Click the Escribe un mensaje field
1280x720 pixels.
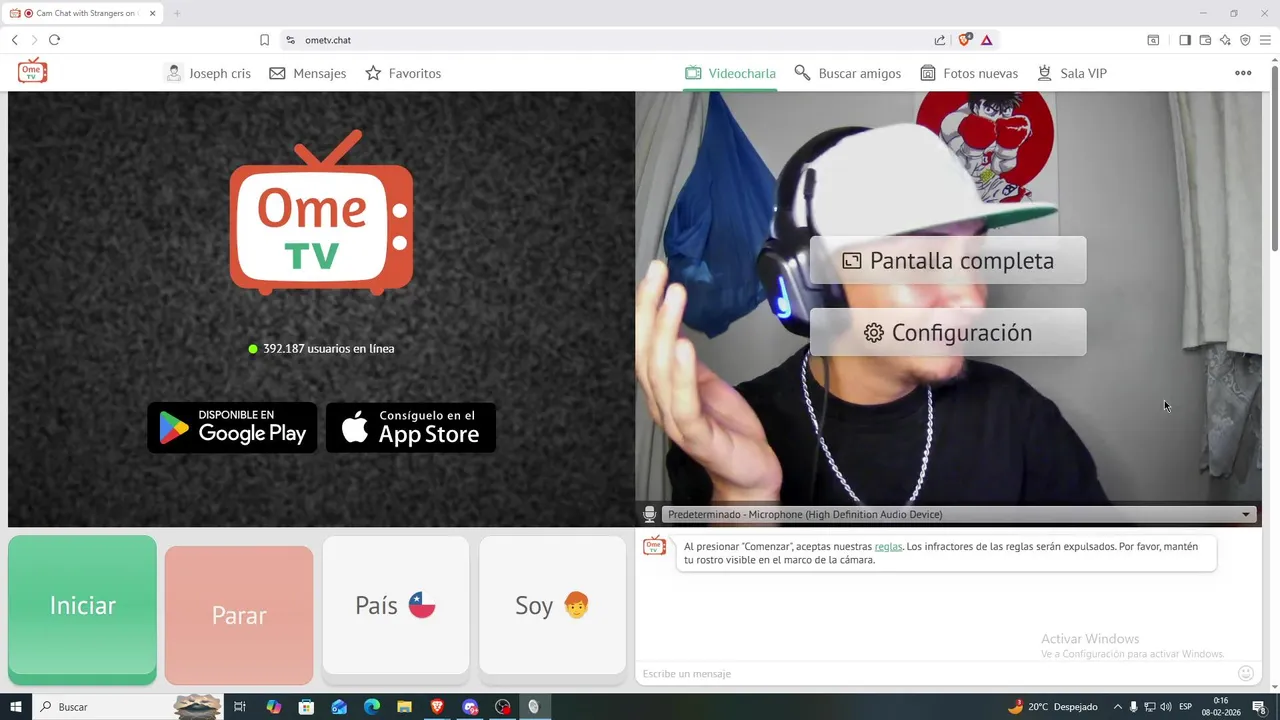pos(935,674)
